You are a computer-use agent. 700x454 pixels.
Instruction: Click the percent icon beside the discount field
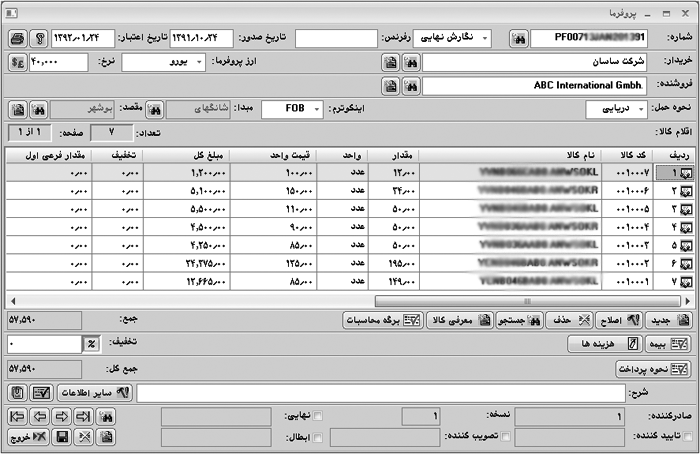90,344
